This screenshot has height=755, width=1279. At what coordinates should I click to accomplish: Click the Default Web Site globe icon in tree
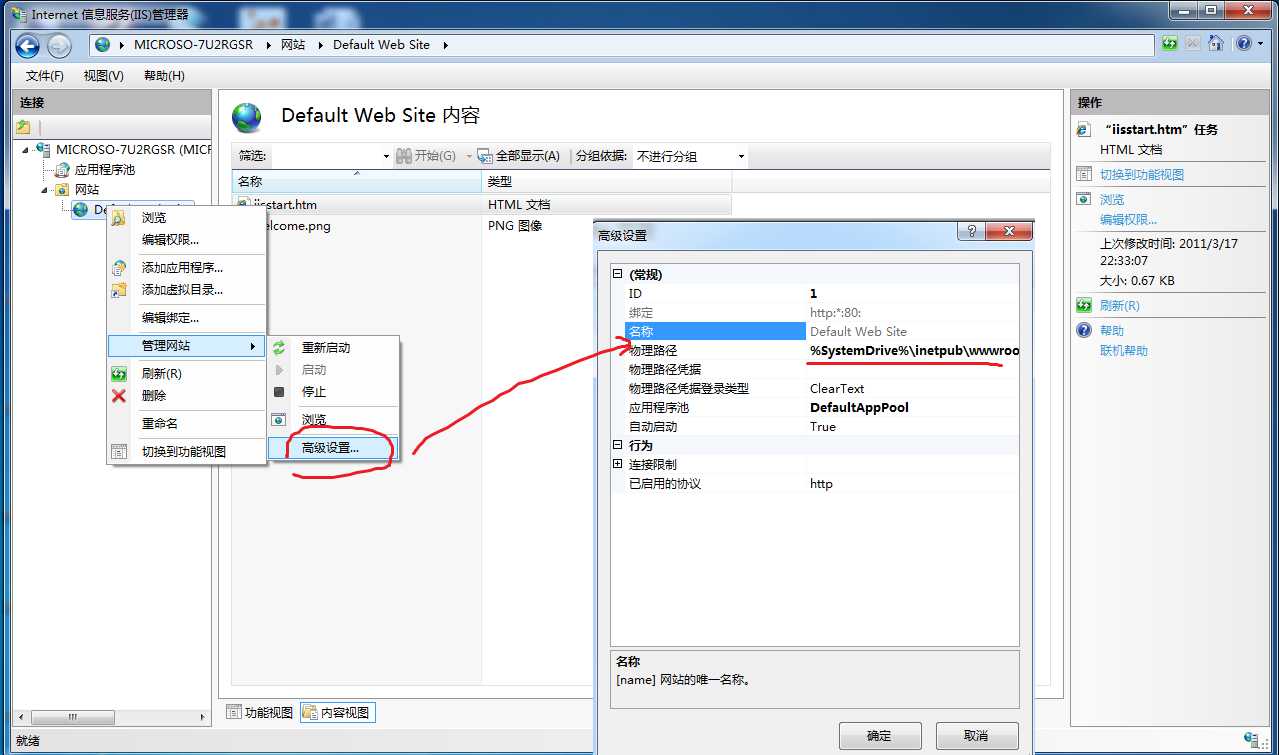point(80,209)
